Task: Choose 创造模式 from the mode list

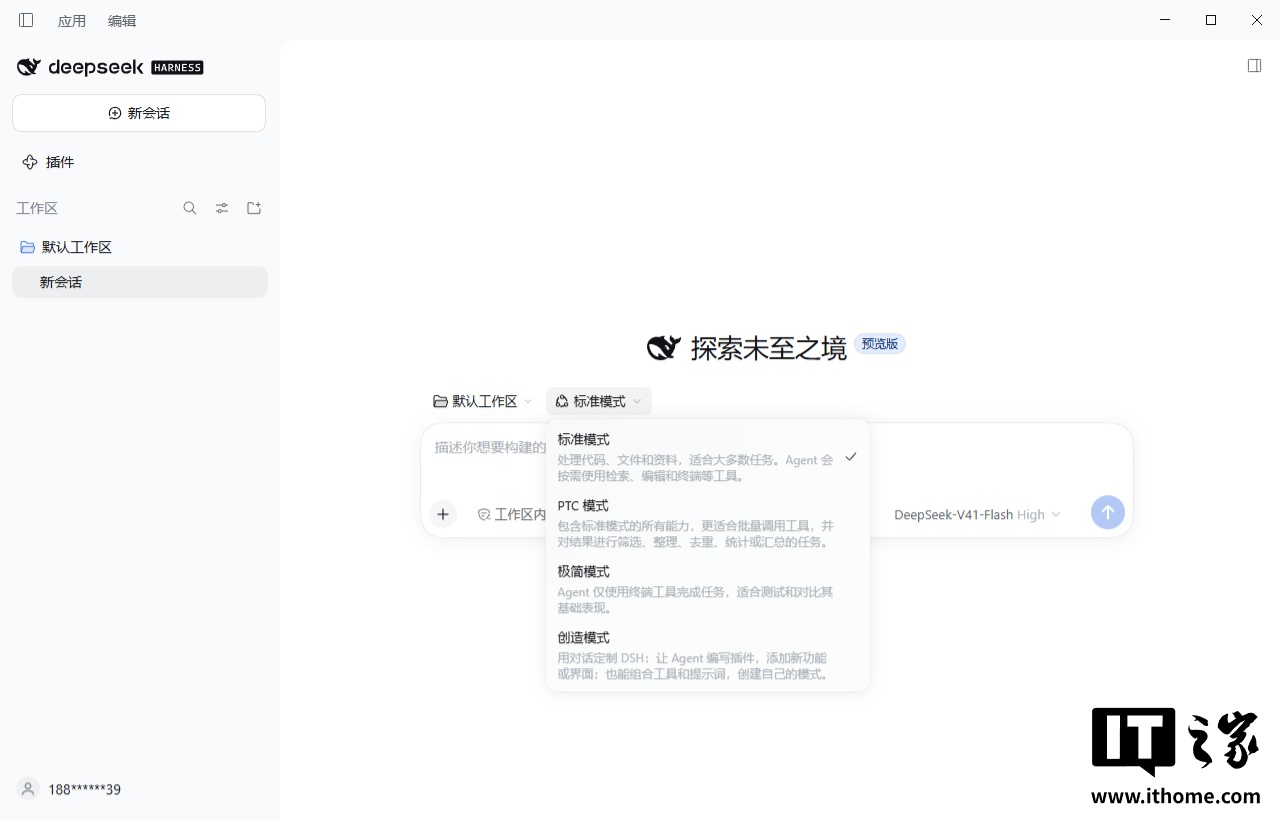Action: click(708, 655)
